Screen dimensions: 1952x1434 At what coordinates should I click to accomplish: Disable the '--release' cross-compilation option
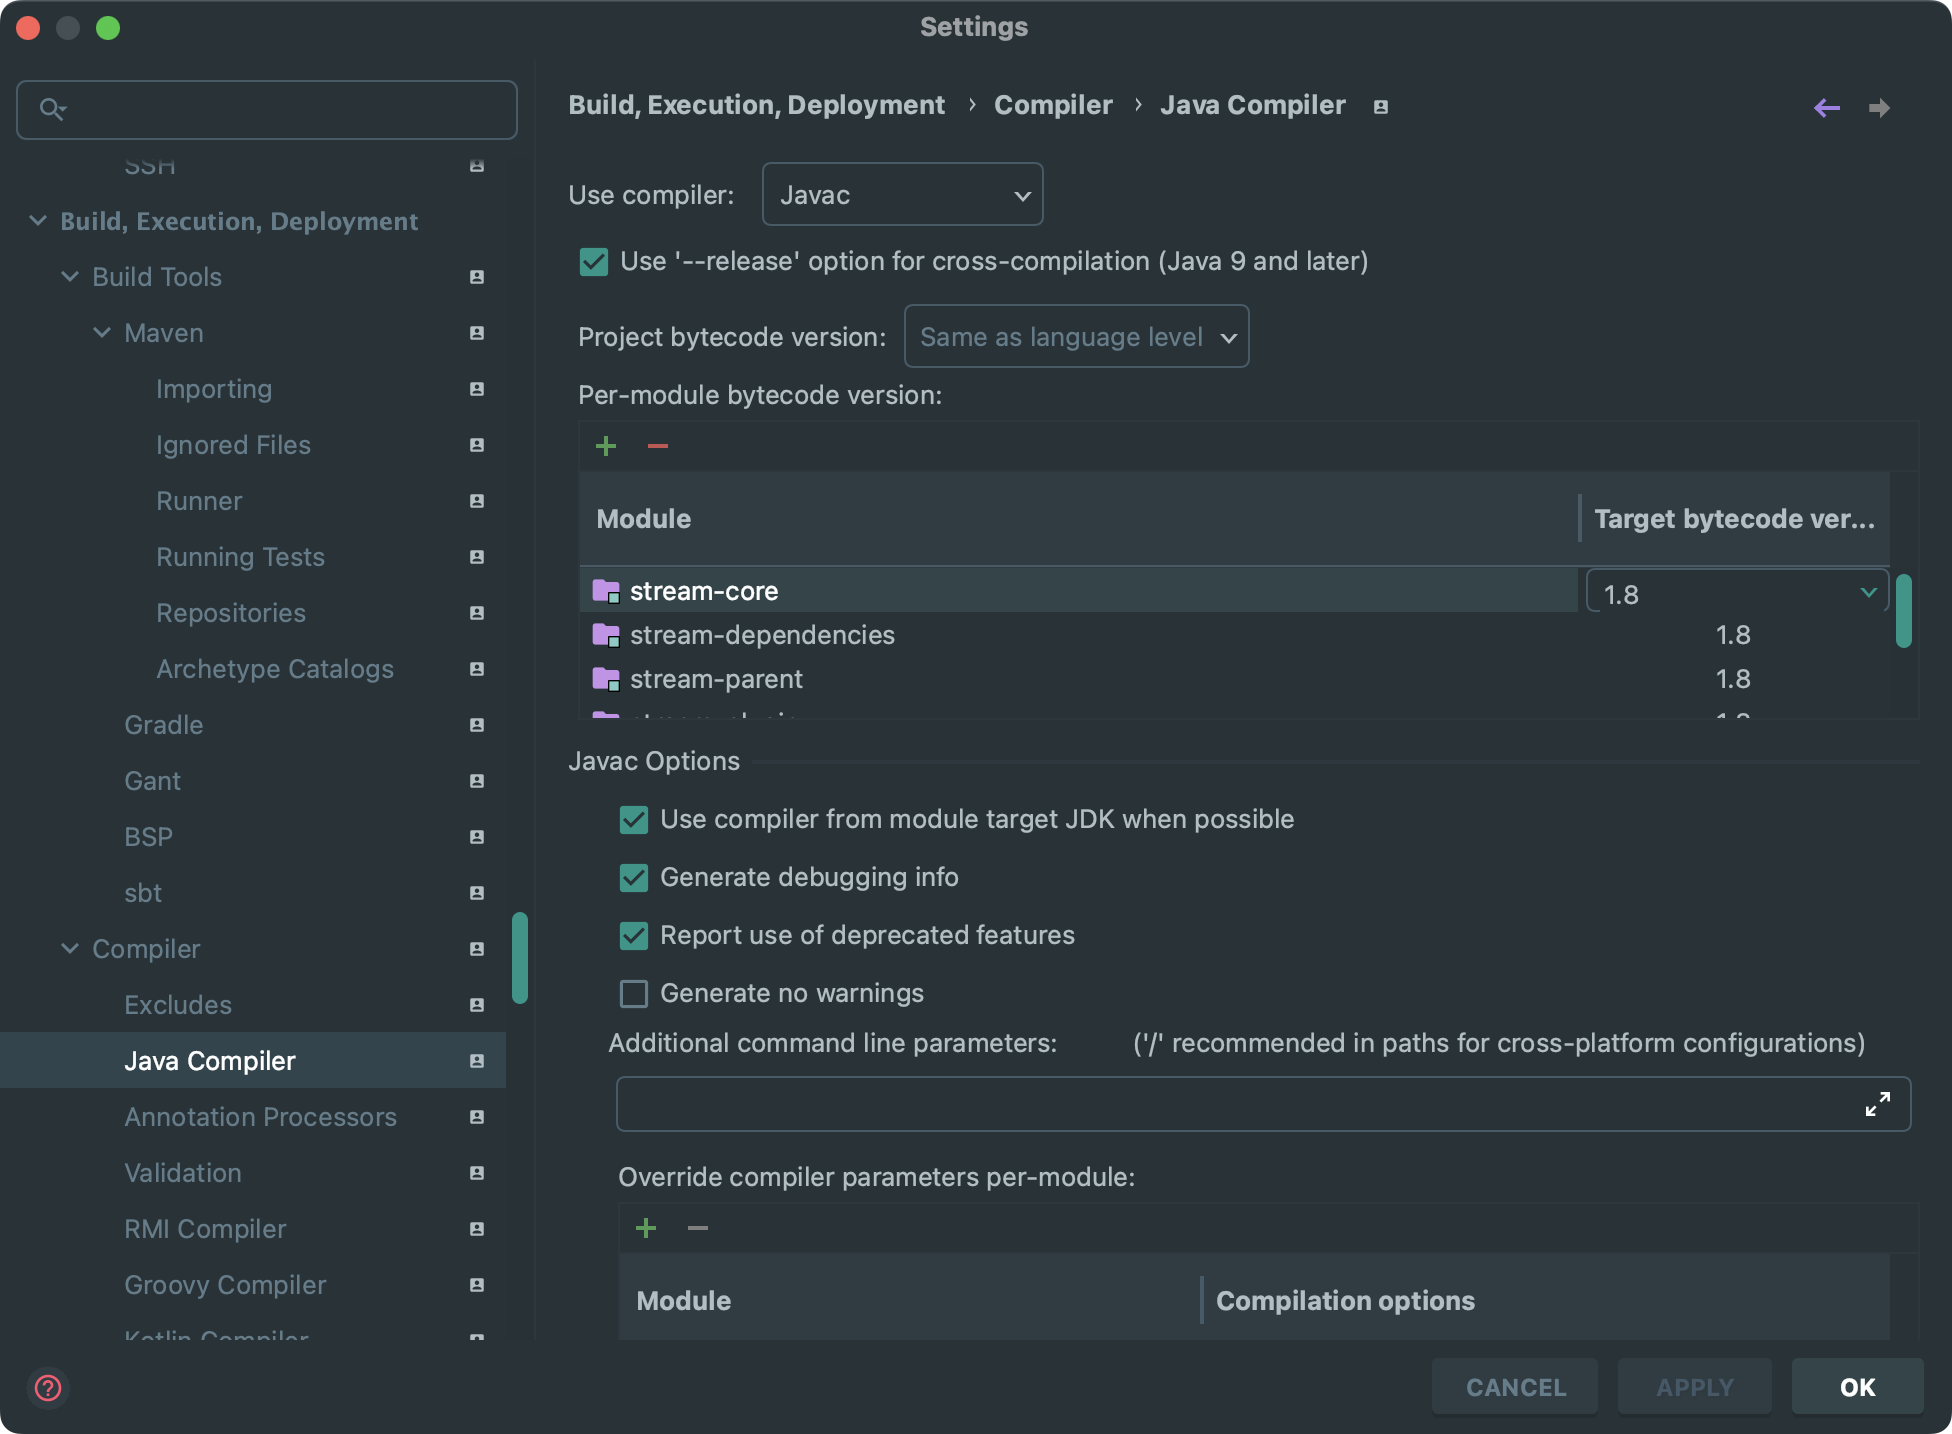[594, 262]
